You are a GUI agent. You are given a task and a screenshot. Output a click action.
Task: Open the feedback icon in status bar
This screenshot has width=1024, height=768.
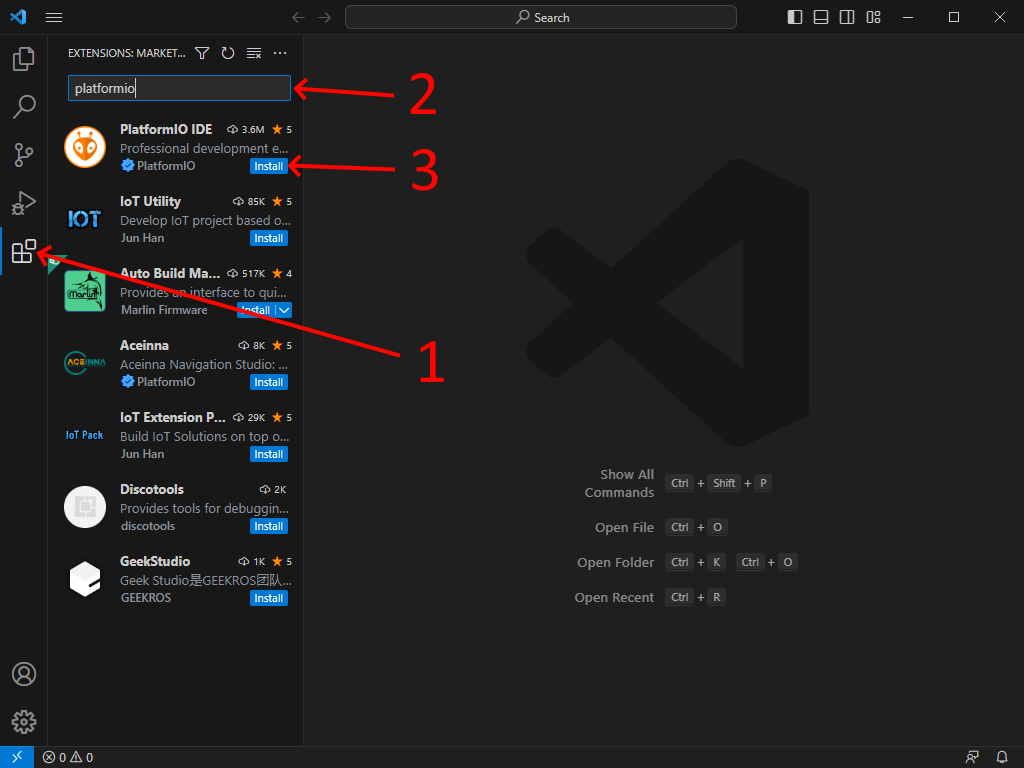972,757
